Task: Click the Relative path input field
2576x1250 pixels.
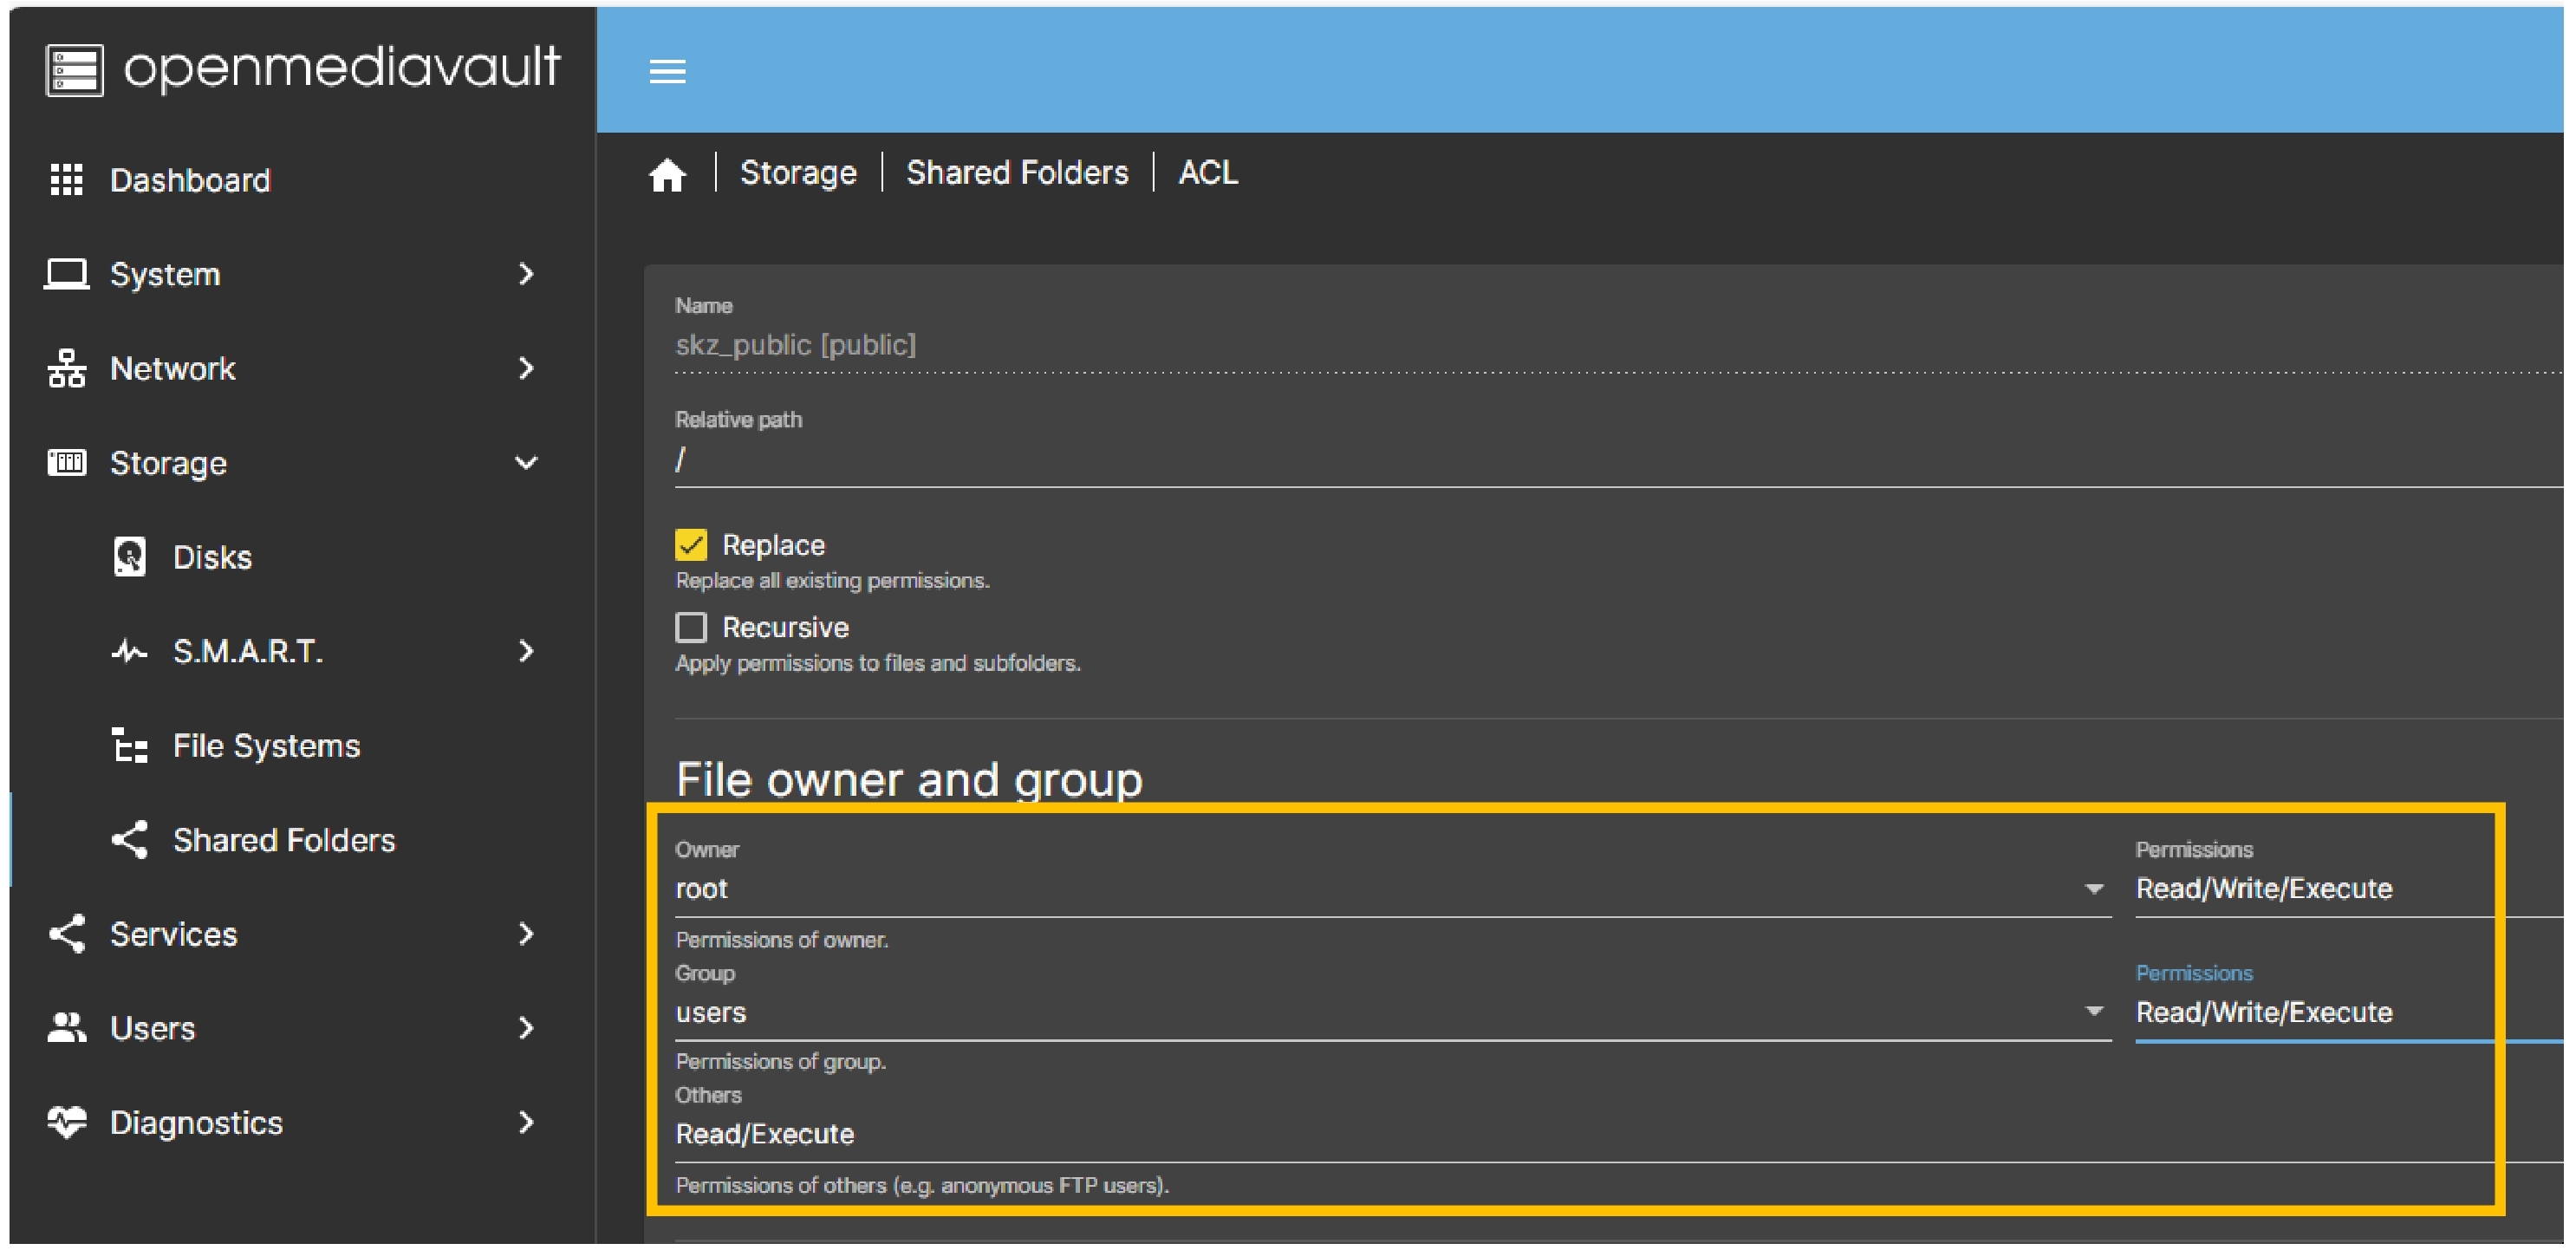Action: tap(1620, 461)
